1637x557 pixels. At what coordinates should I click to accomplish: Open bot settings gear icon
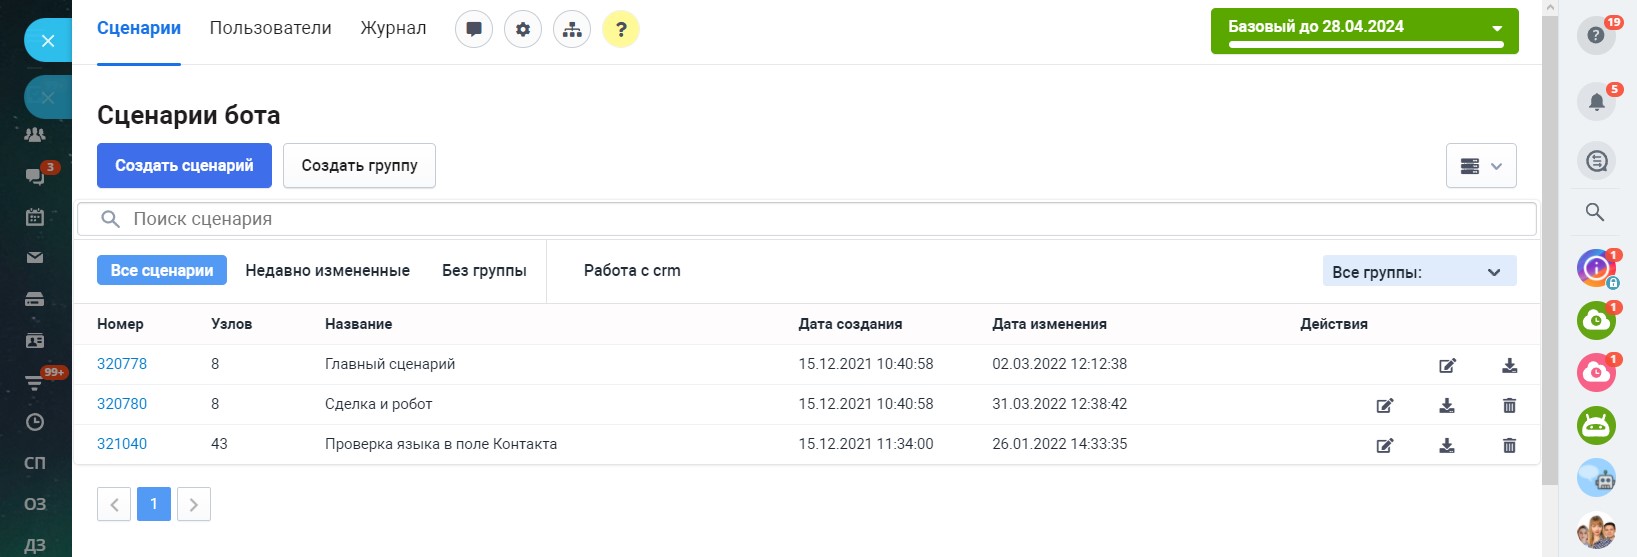[x=523, y=29]
